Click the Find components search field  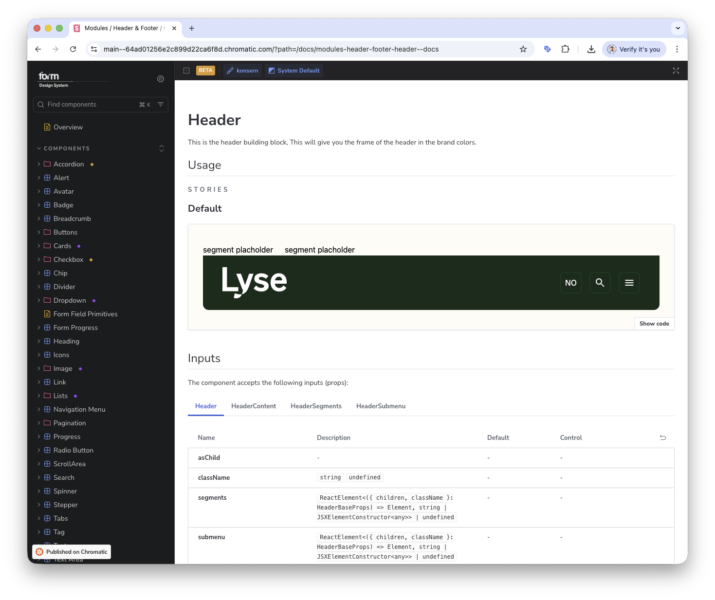coord(90,104)
